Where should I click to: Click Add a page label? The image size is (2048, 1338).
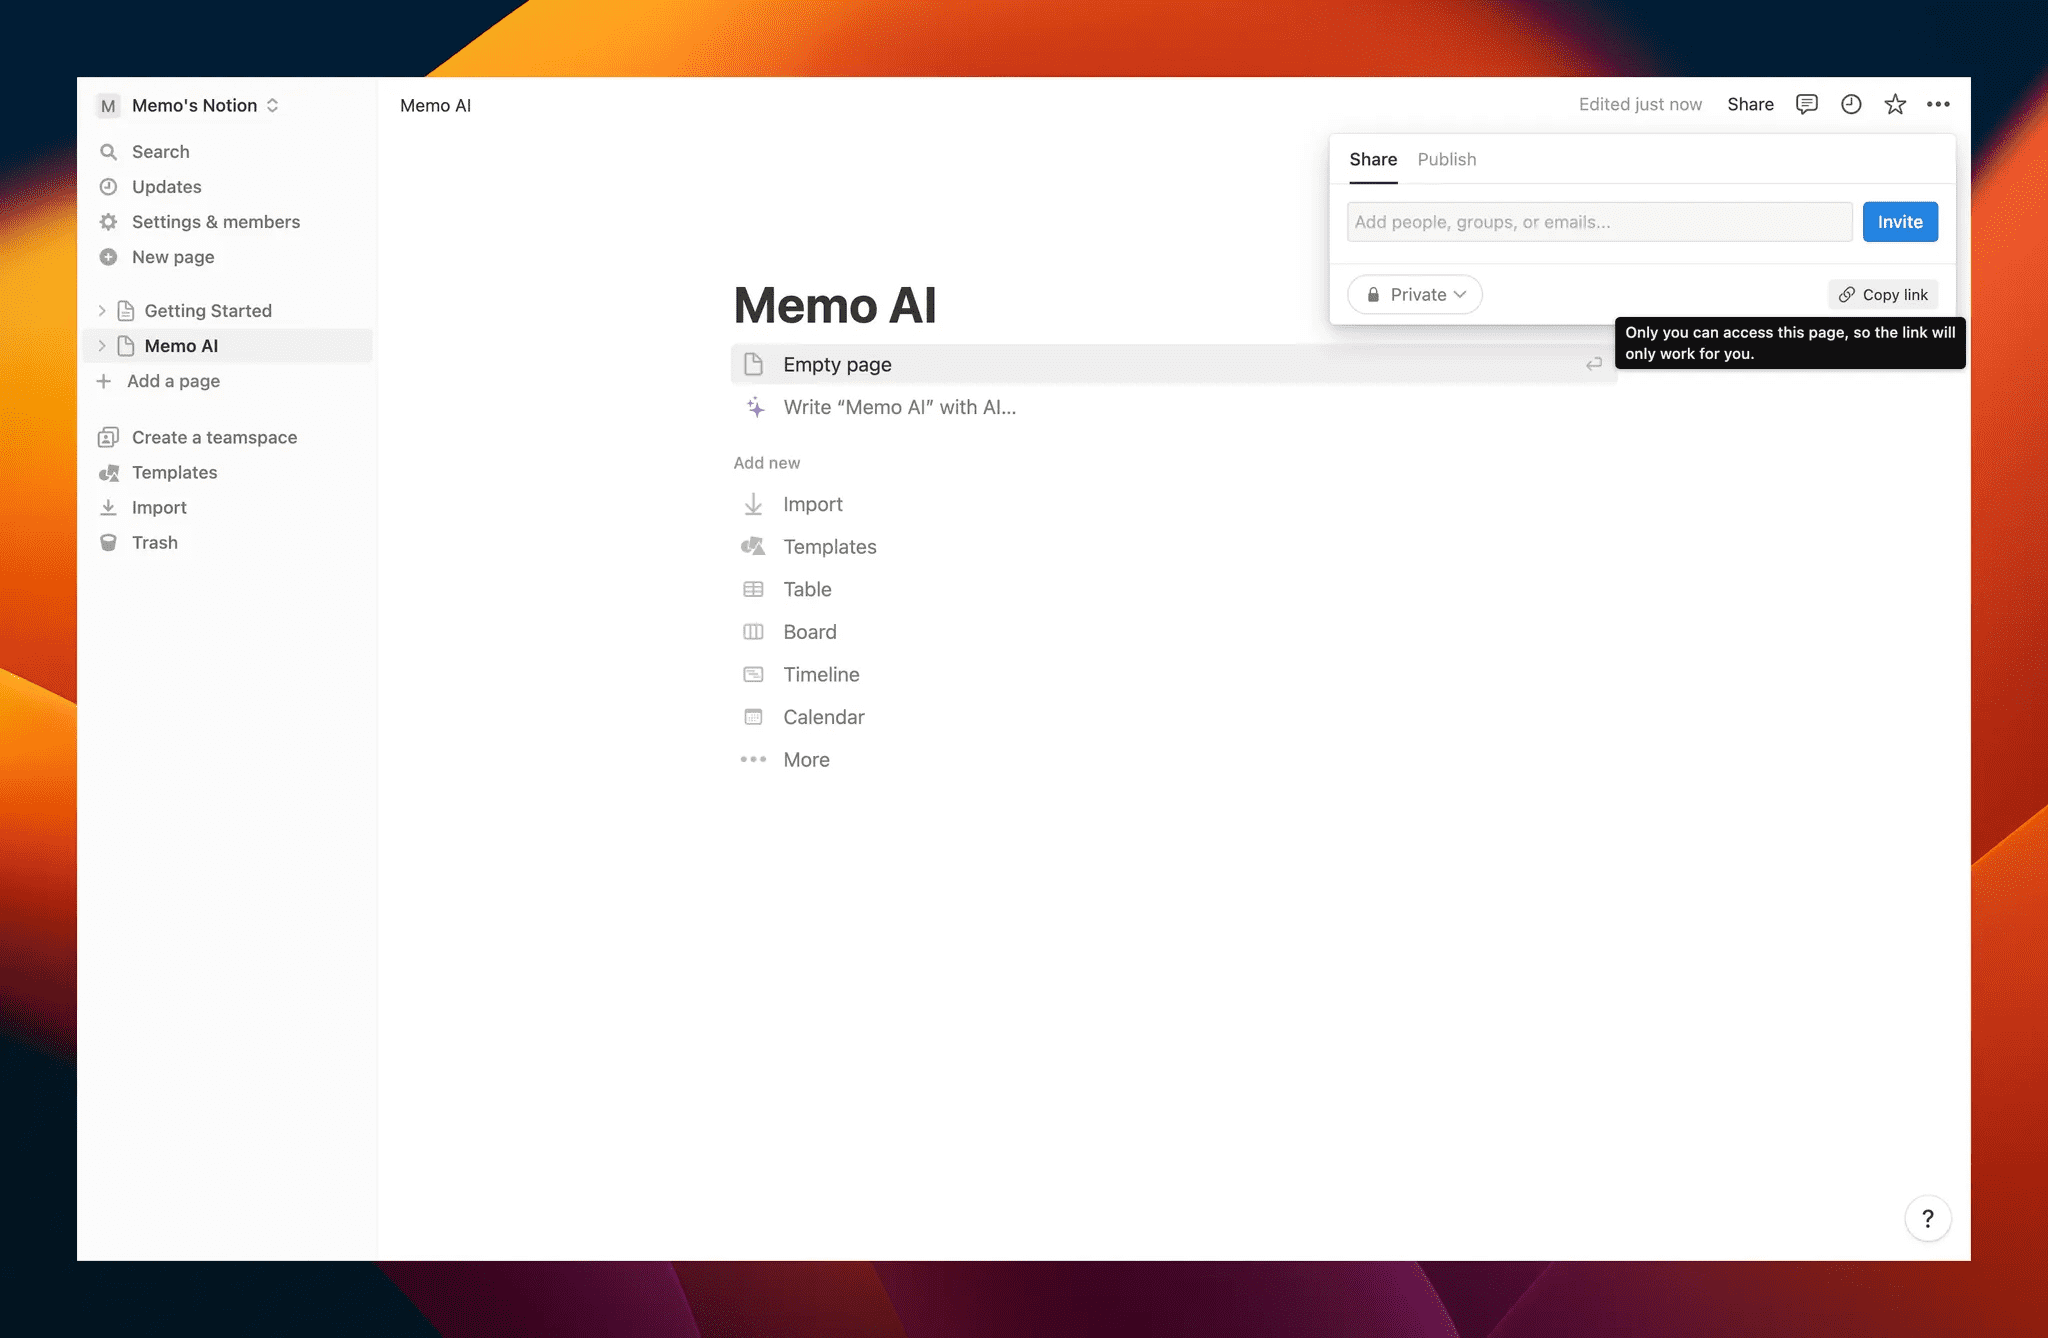click(173, 381)
